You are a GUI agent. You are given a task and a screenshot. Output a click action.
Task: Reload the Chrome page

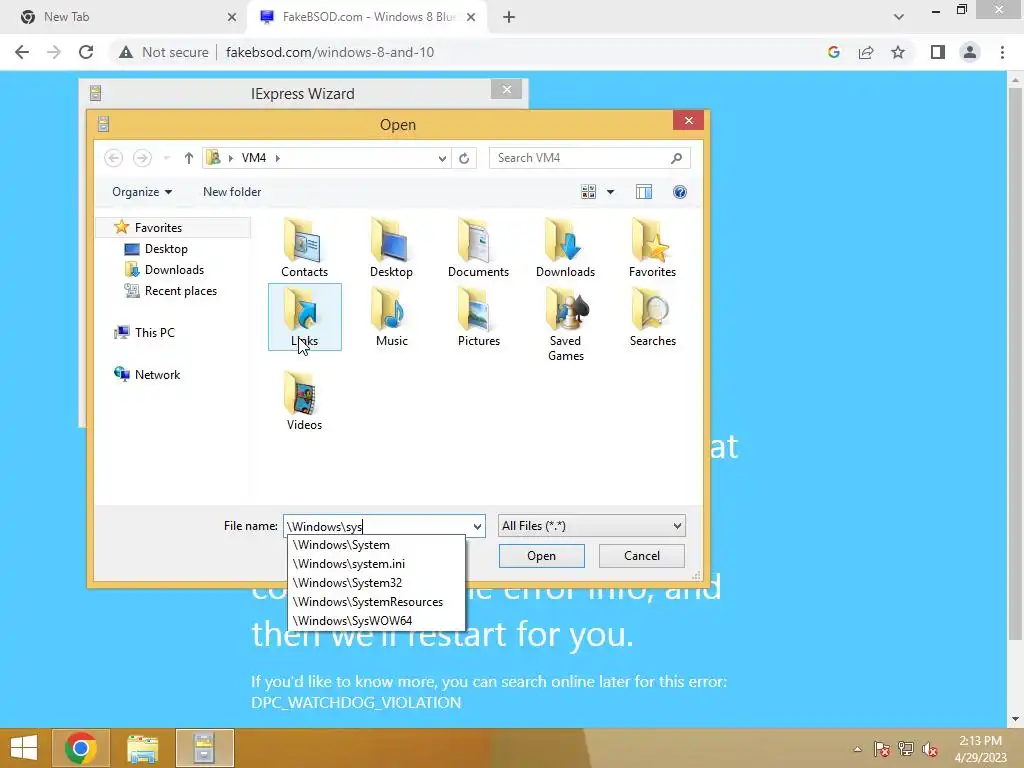[86, 52]
